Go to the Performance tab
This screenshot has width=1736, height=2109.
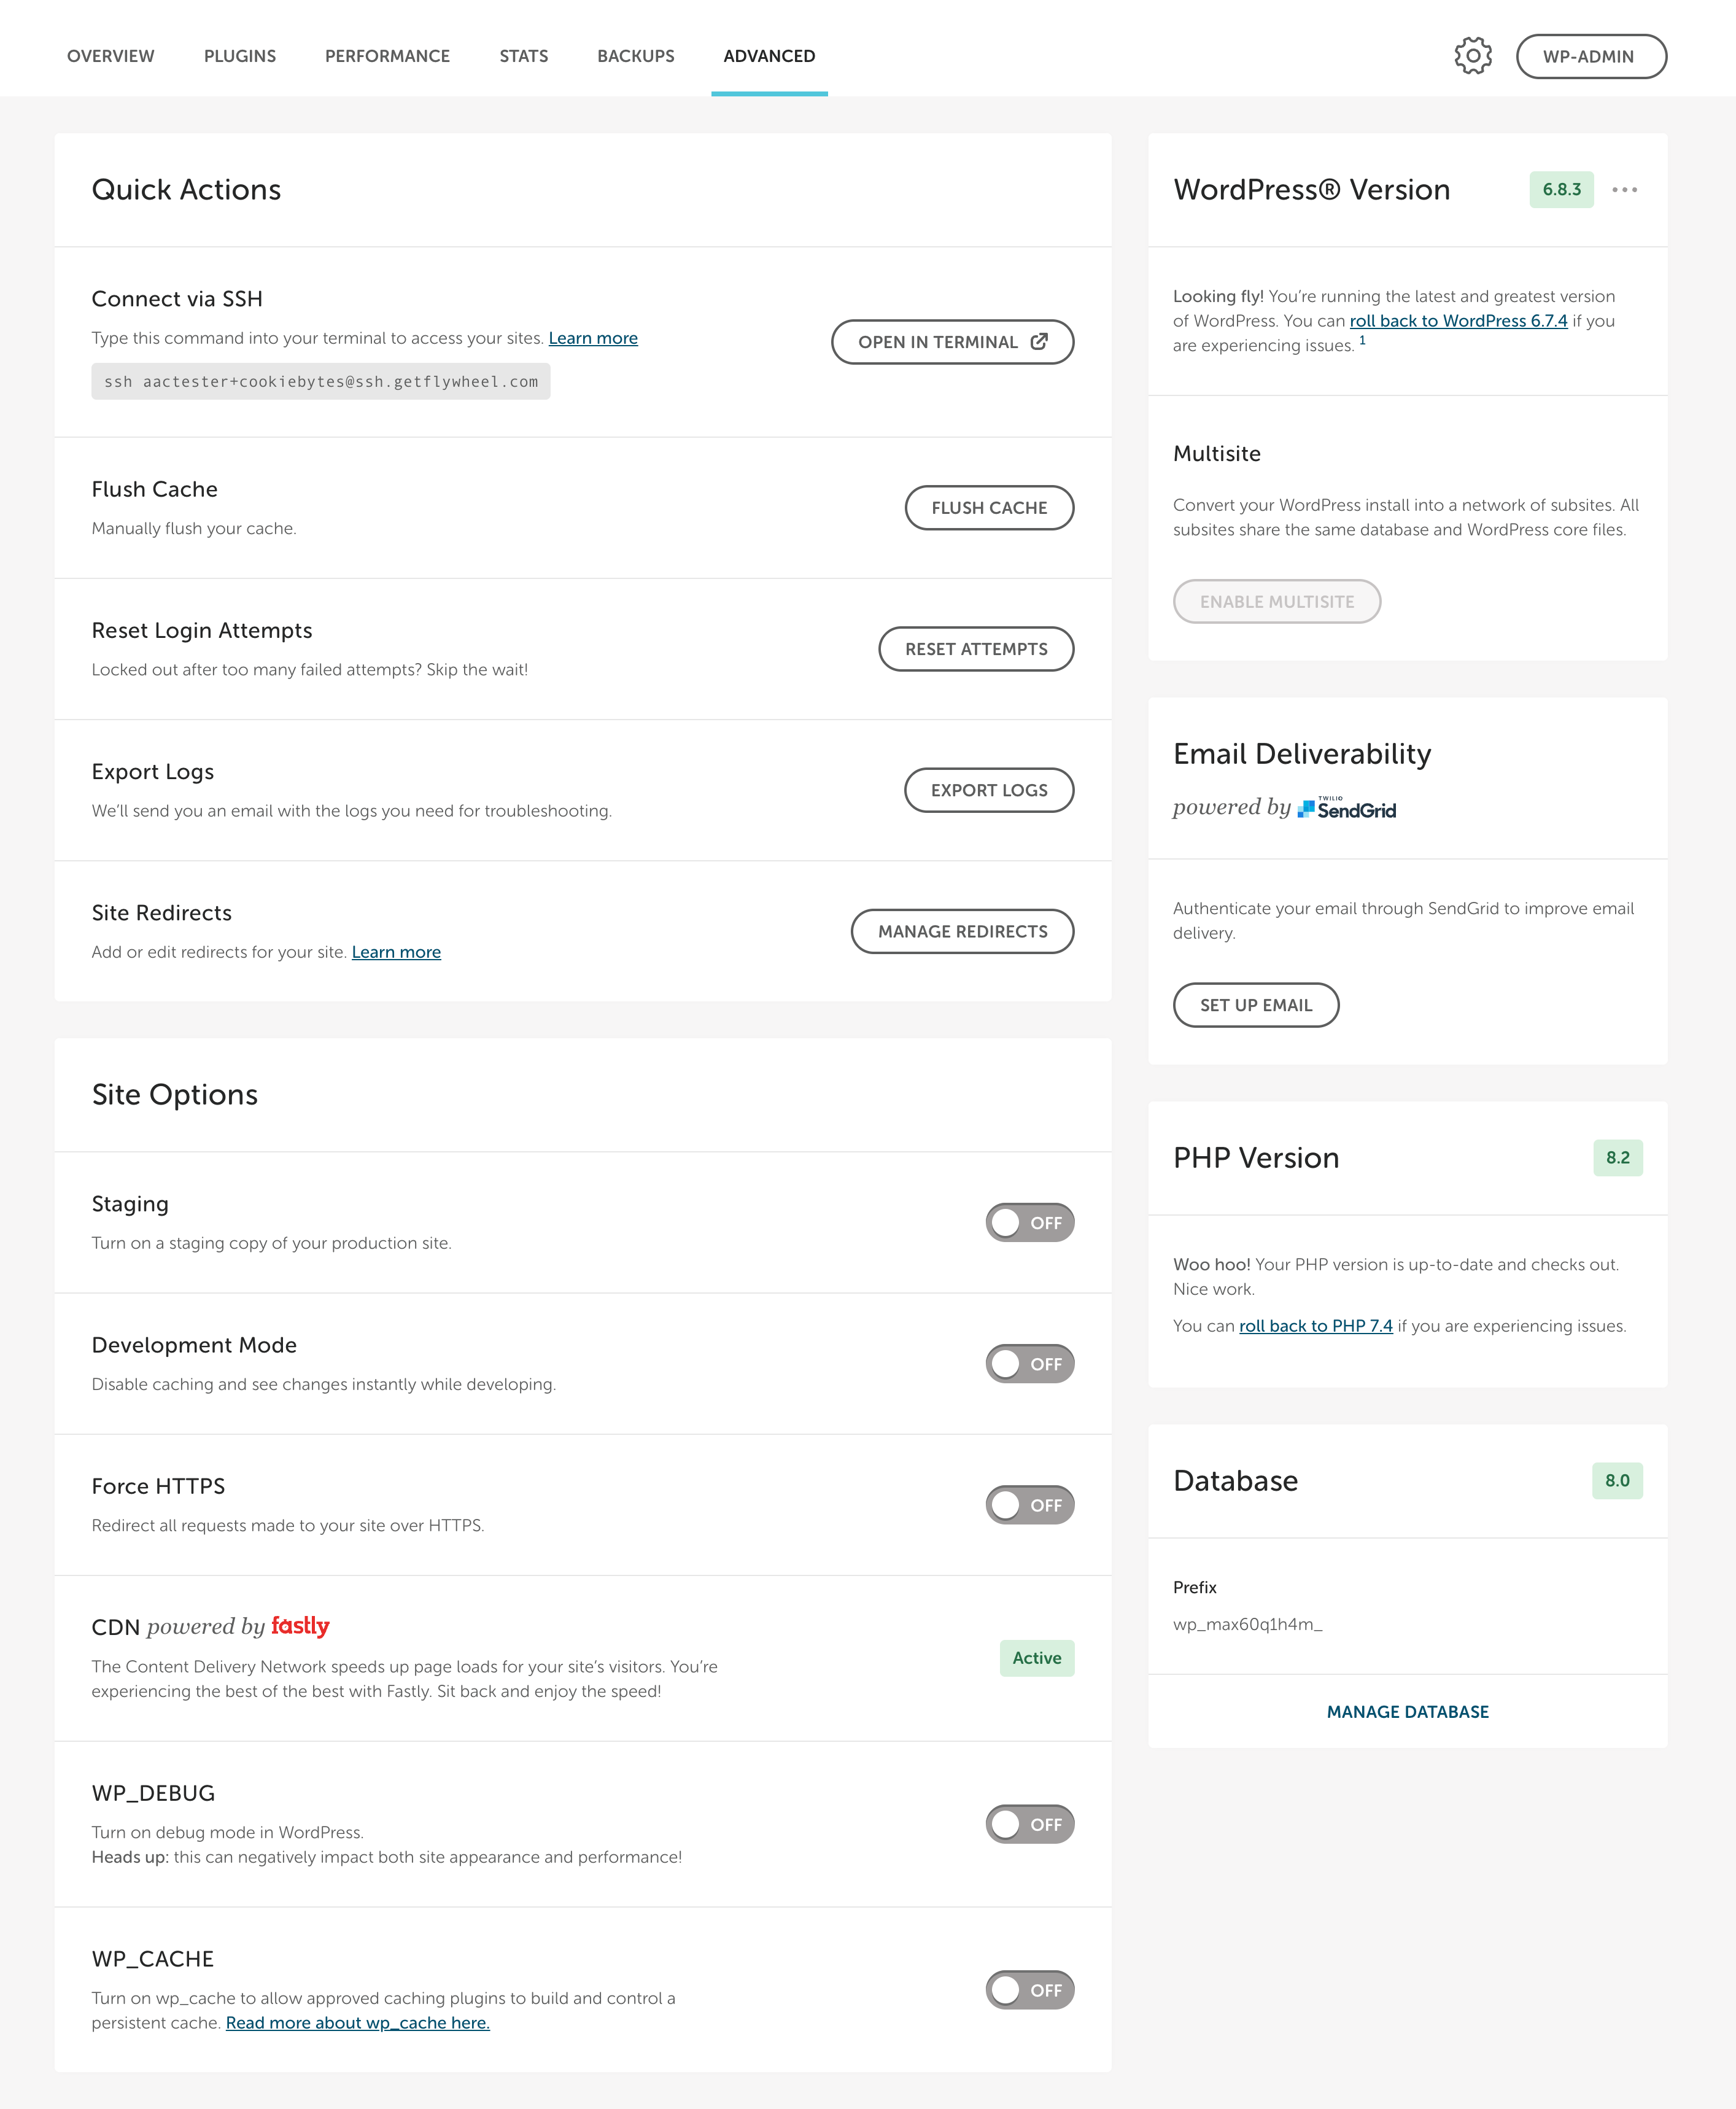[x=387, y=56]
